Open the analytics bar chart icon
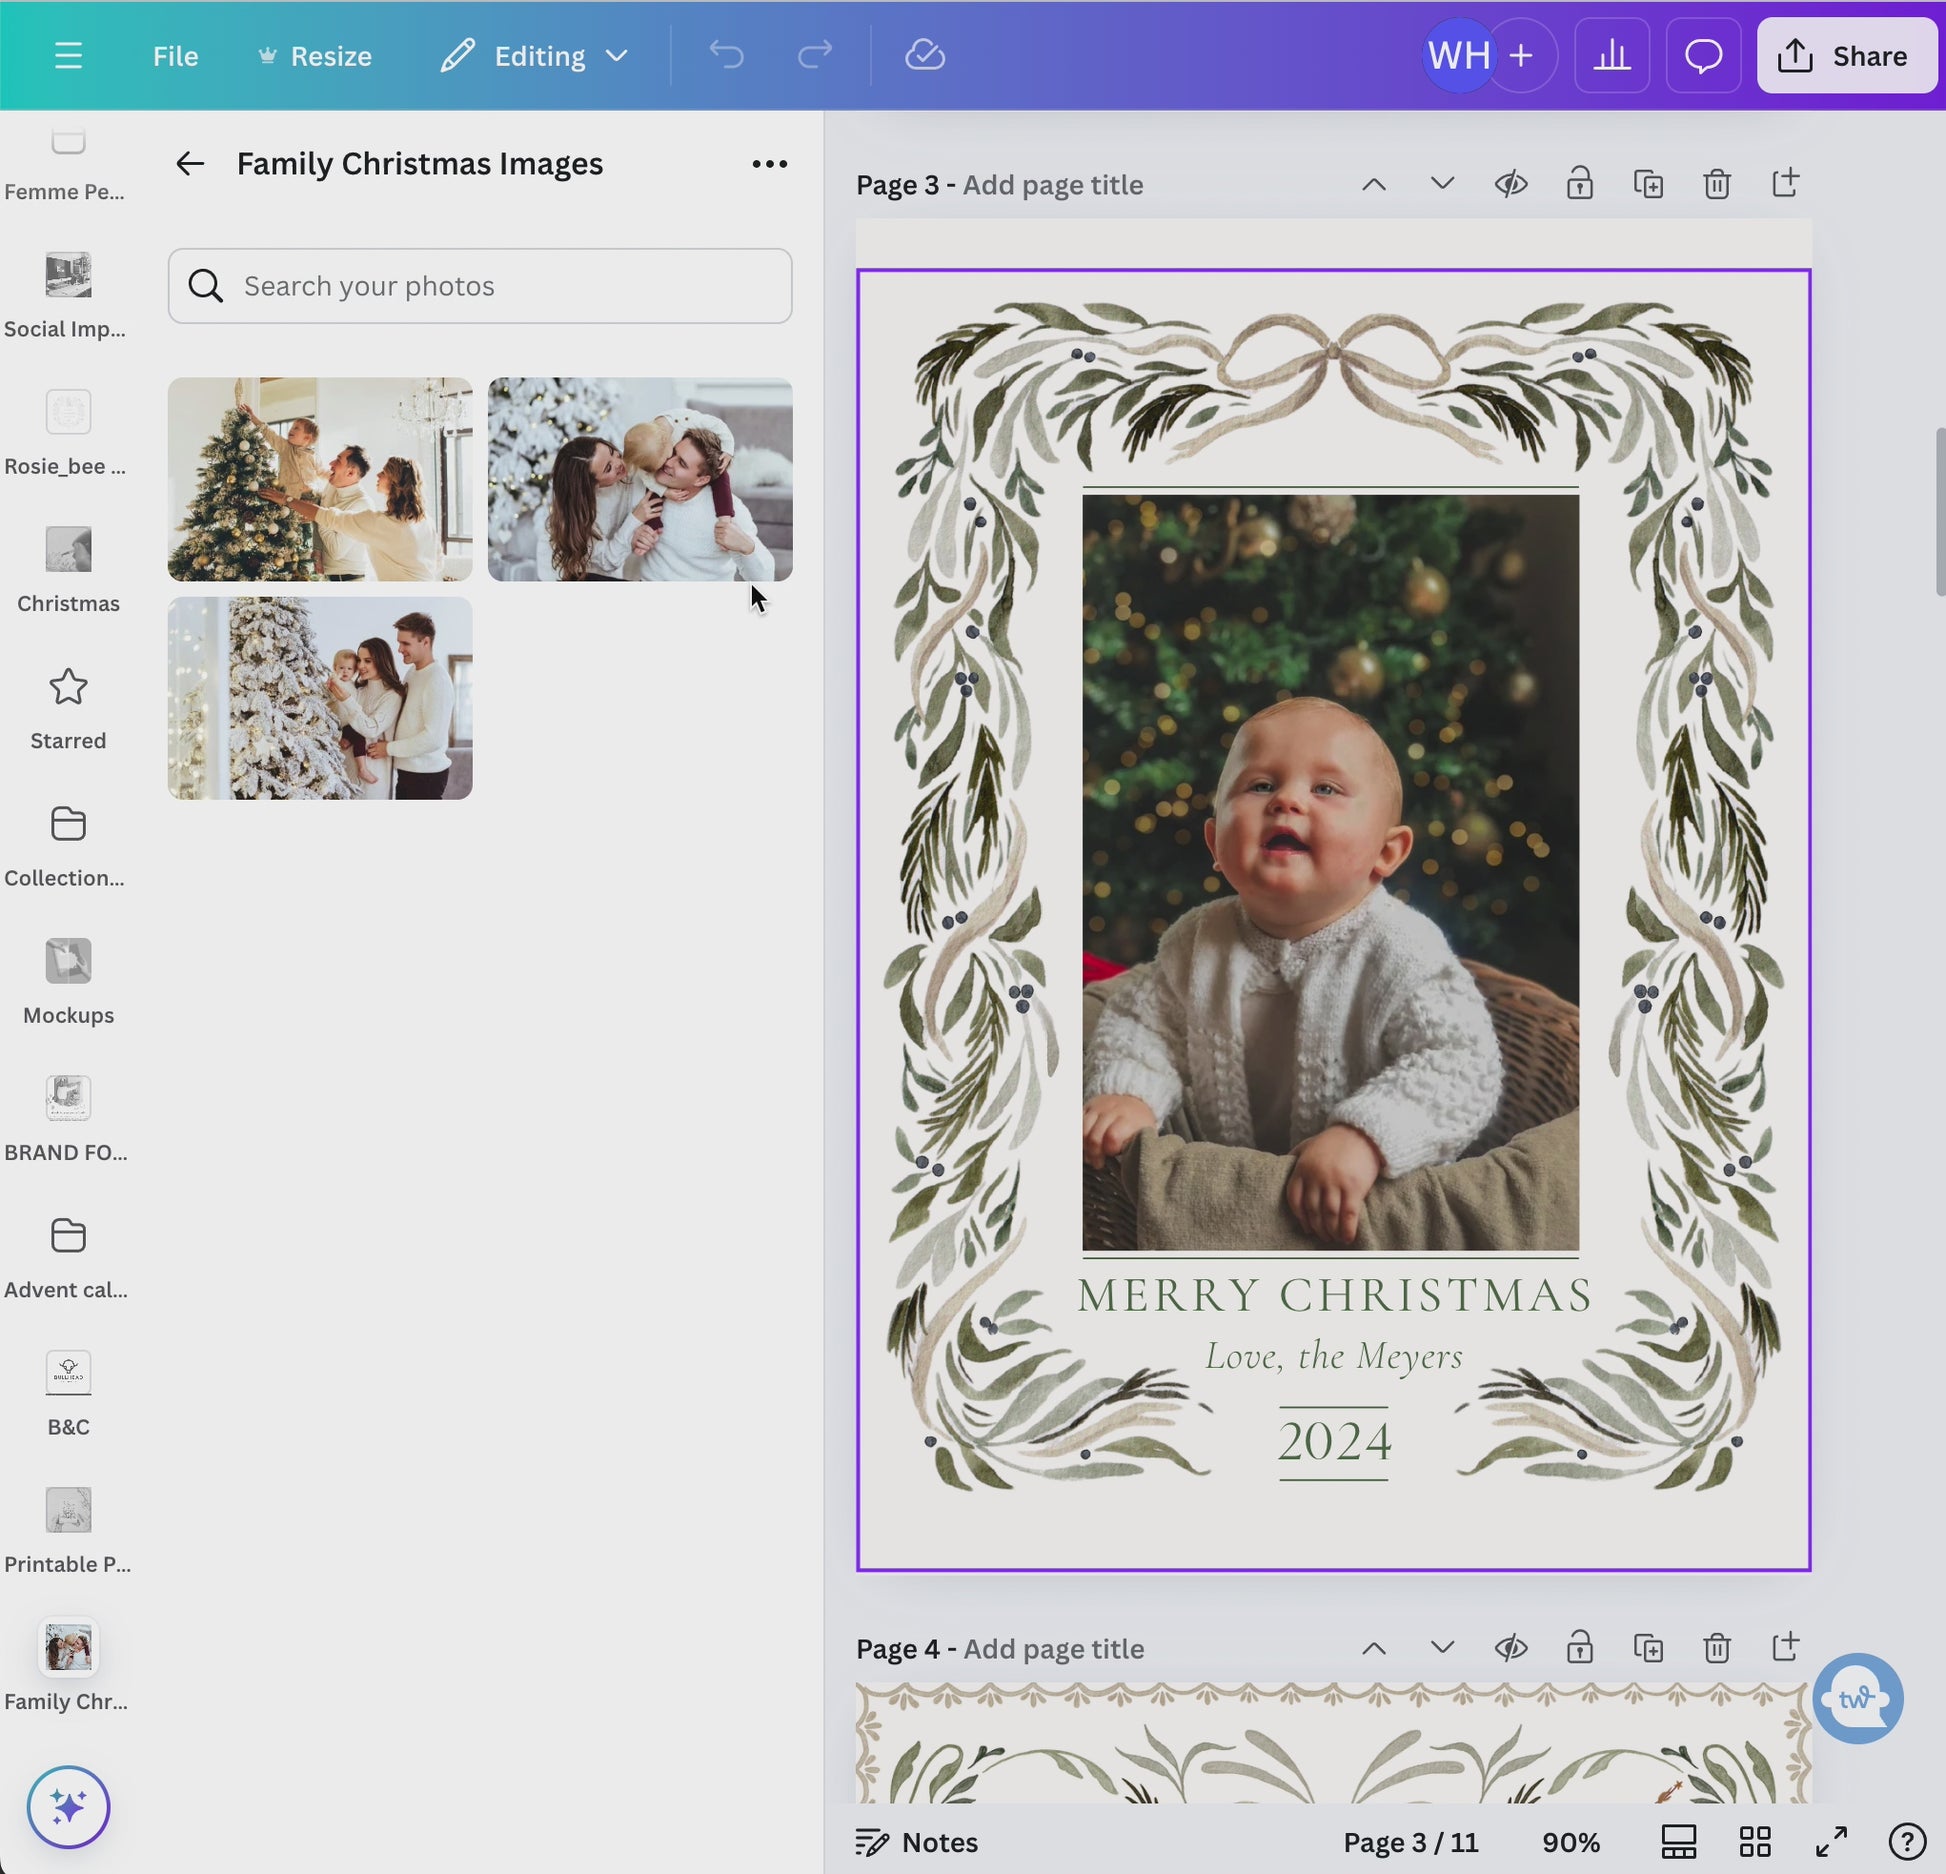Viewport: 1946px width, 1874px height. click(x=1611, y=56)
